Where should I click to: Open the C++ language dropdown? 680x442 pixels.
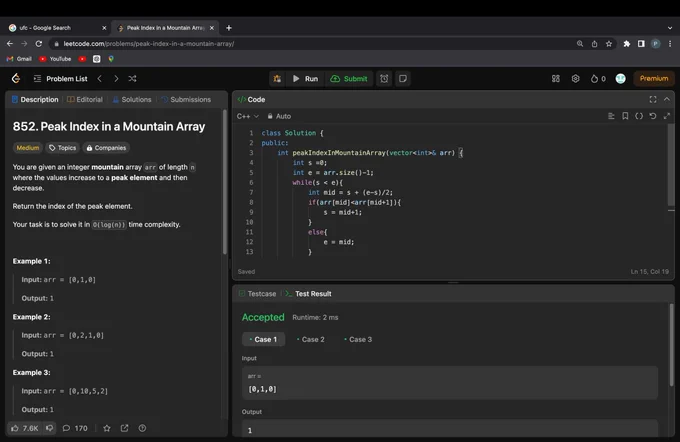(x=248, y=116)
